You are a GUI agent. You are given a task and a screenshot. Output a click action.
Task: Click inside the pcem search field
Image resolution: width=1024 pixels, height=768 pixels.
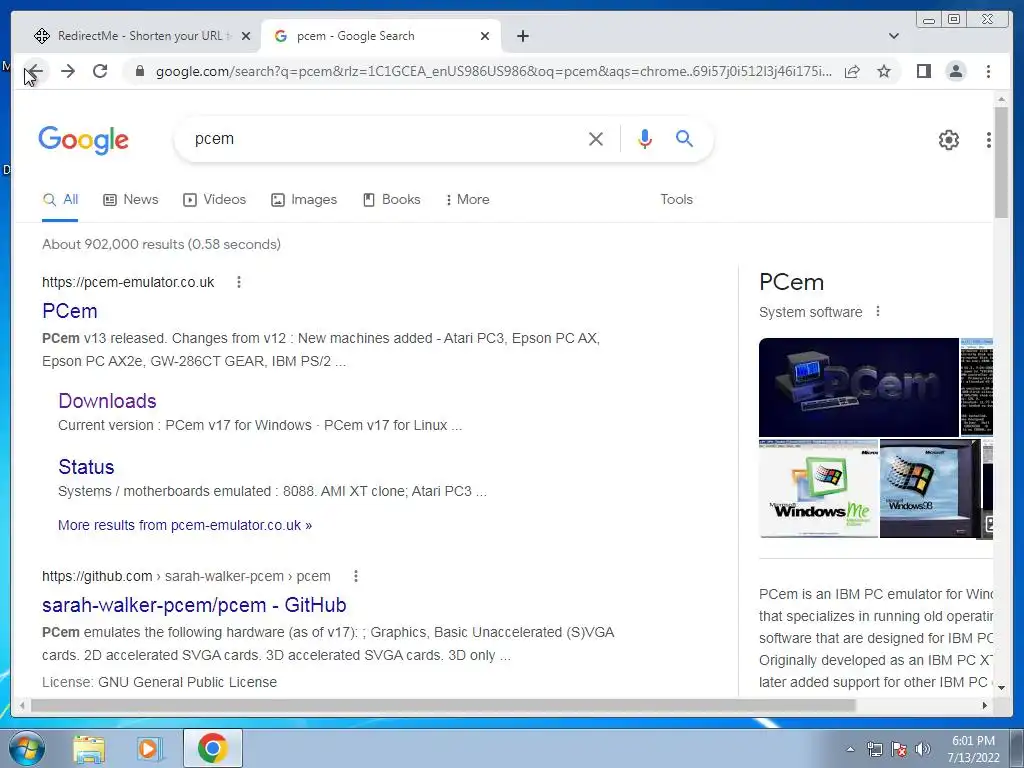point(385,138)
